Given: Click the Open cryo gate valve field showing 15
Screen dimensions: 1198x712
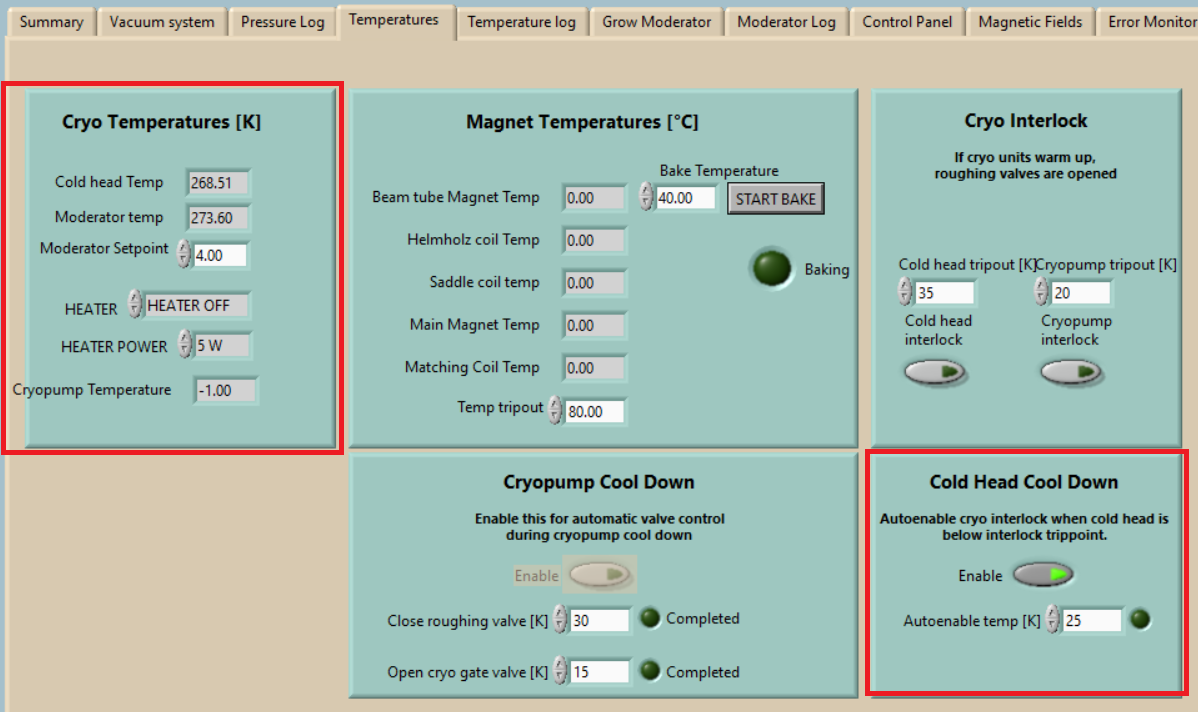Looking at the screenshot, I should point(600,672).
